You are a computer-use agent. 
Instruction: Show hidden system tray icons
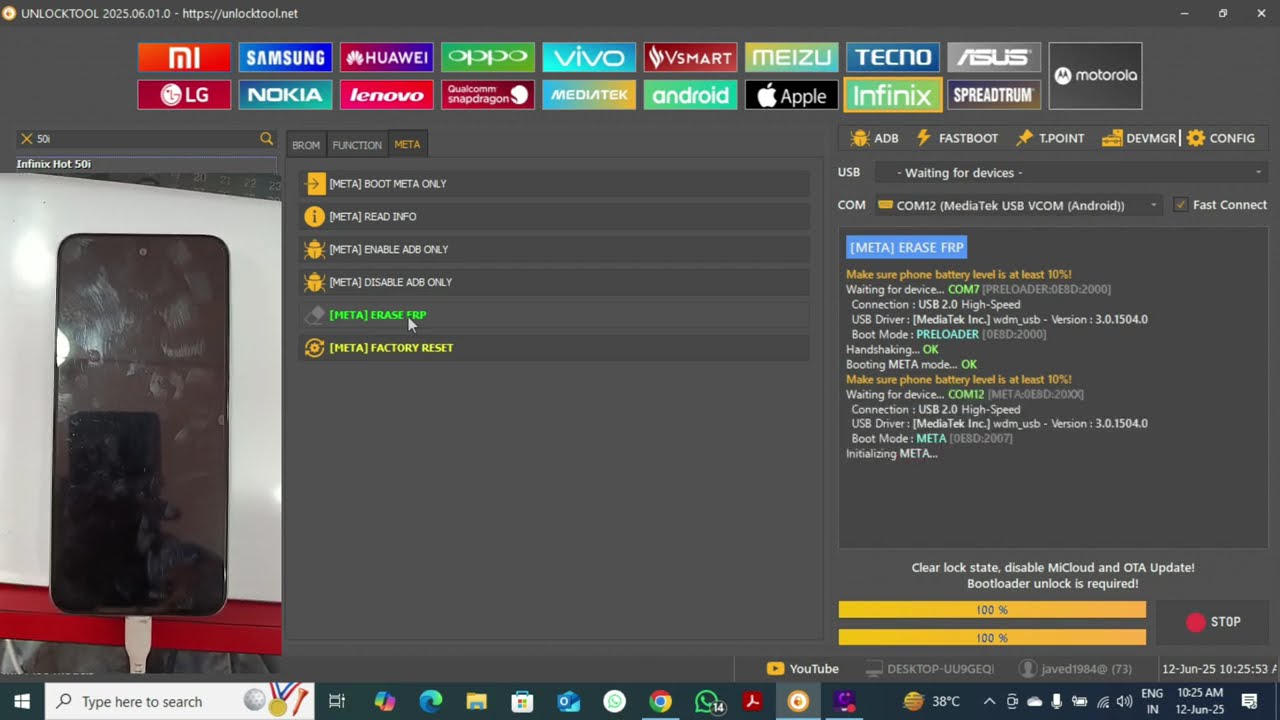[x=989, y=702]
